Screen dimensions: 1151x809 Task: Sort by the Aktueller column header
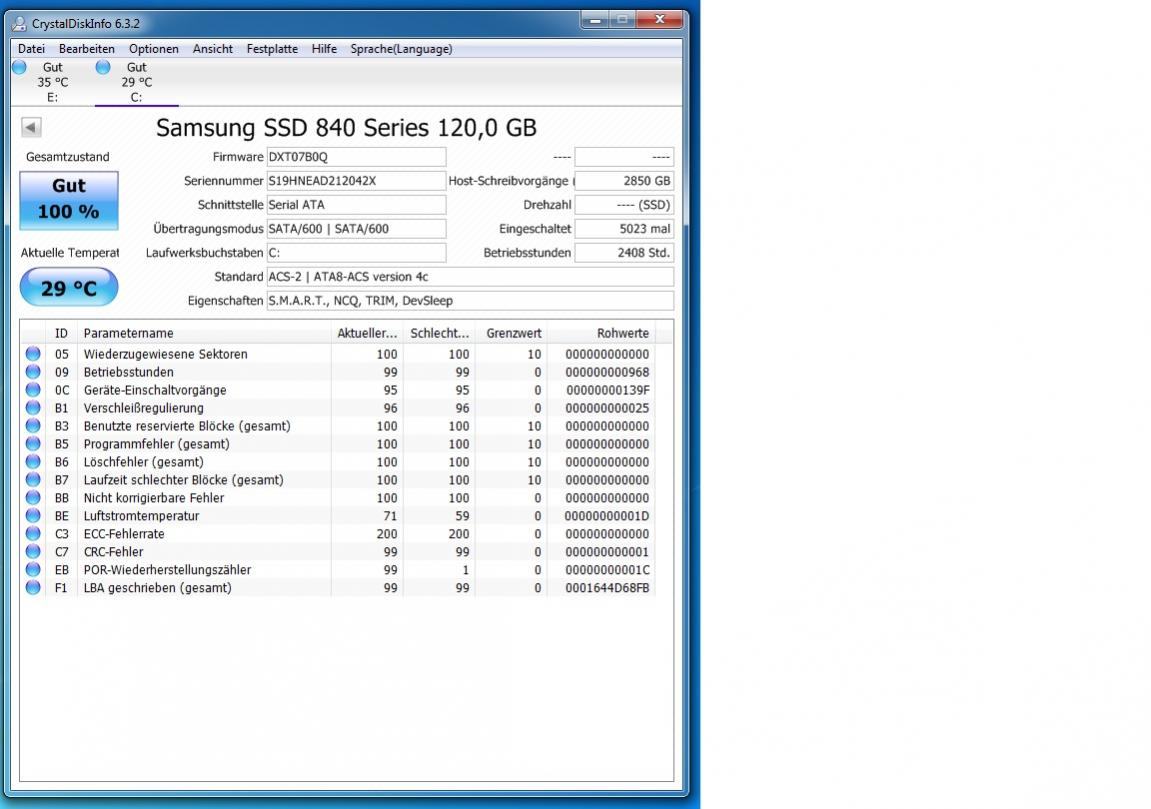click(367, 333)
